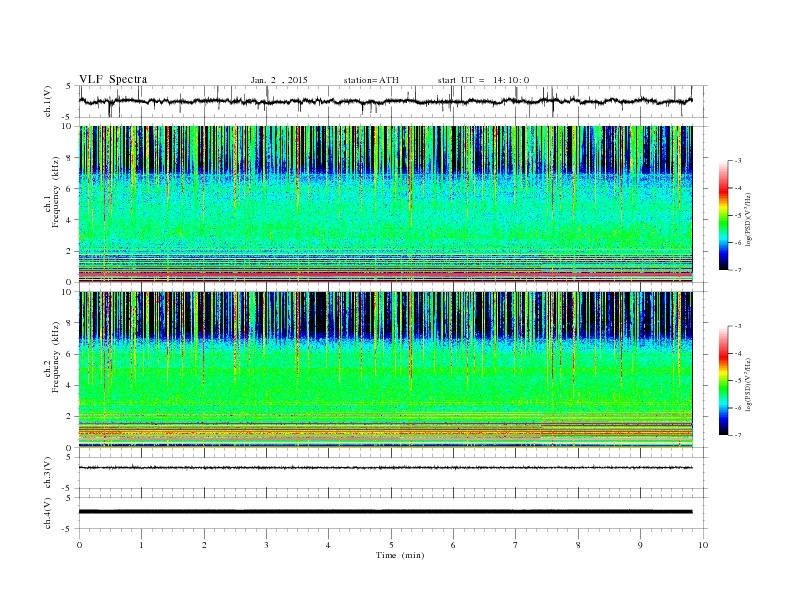Click the ch.1 frequency spectrogram panel
The width and height of the screenshot is (792, 612).
pyautogui.click(x=385, y=204)
